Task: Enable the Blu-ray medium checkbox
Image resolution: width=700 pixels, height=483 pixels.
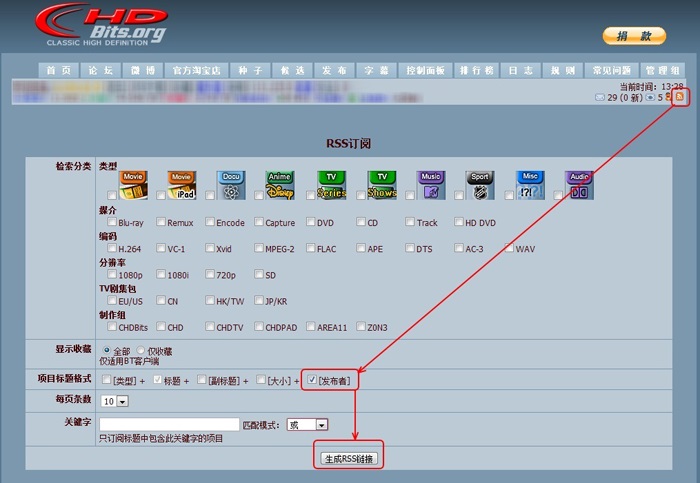Action: coord(111,223)
